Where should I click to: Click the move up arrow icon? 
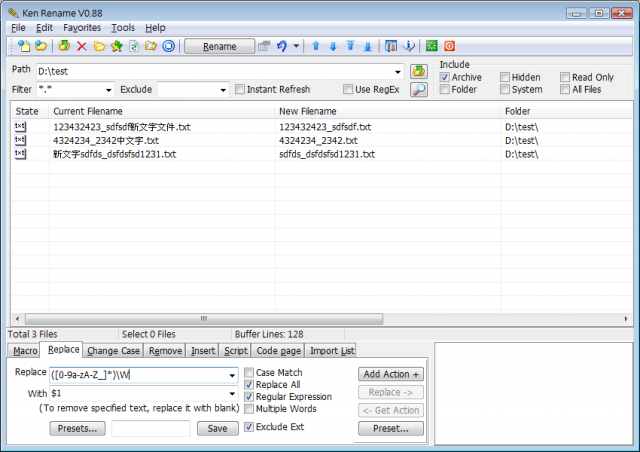tap(316, 46)
